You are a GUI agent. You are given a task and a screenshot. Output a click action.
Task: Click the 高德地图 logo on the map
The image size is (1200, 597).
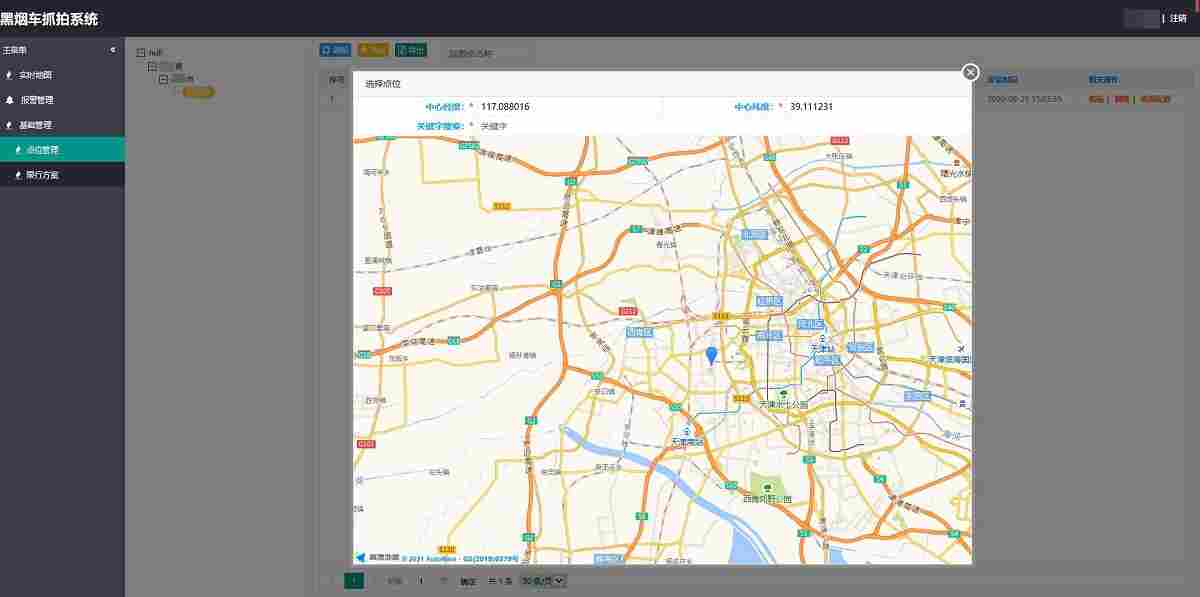[377, 557]
